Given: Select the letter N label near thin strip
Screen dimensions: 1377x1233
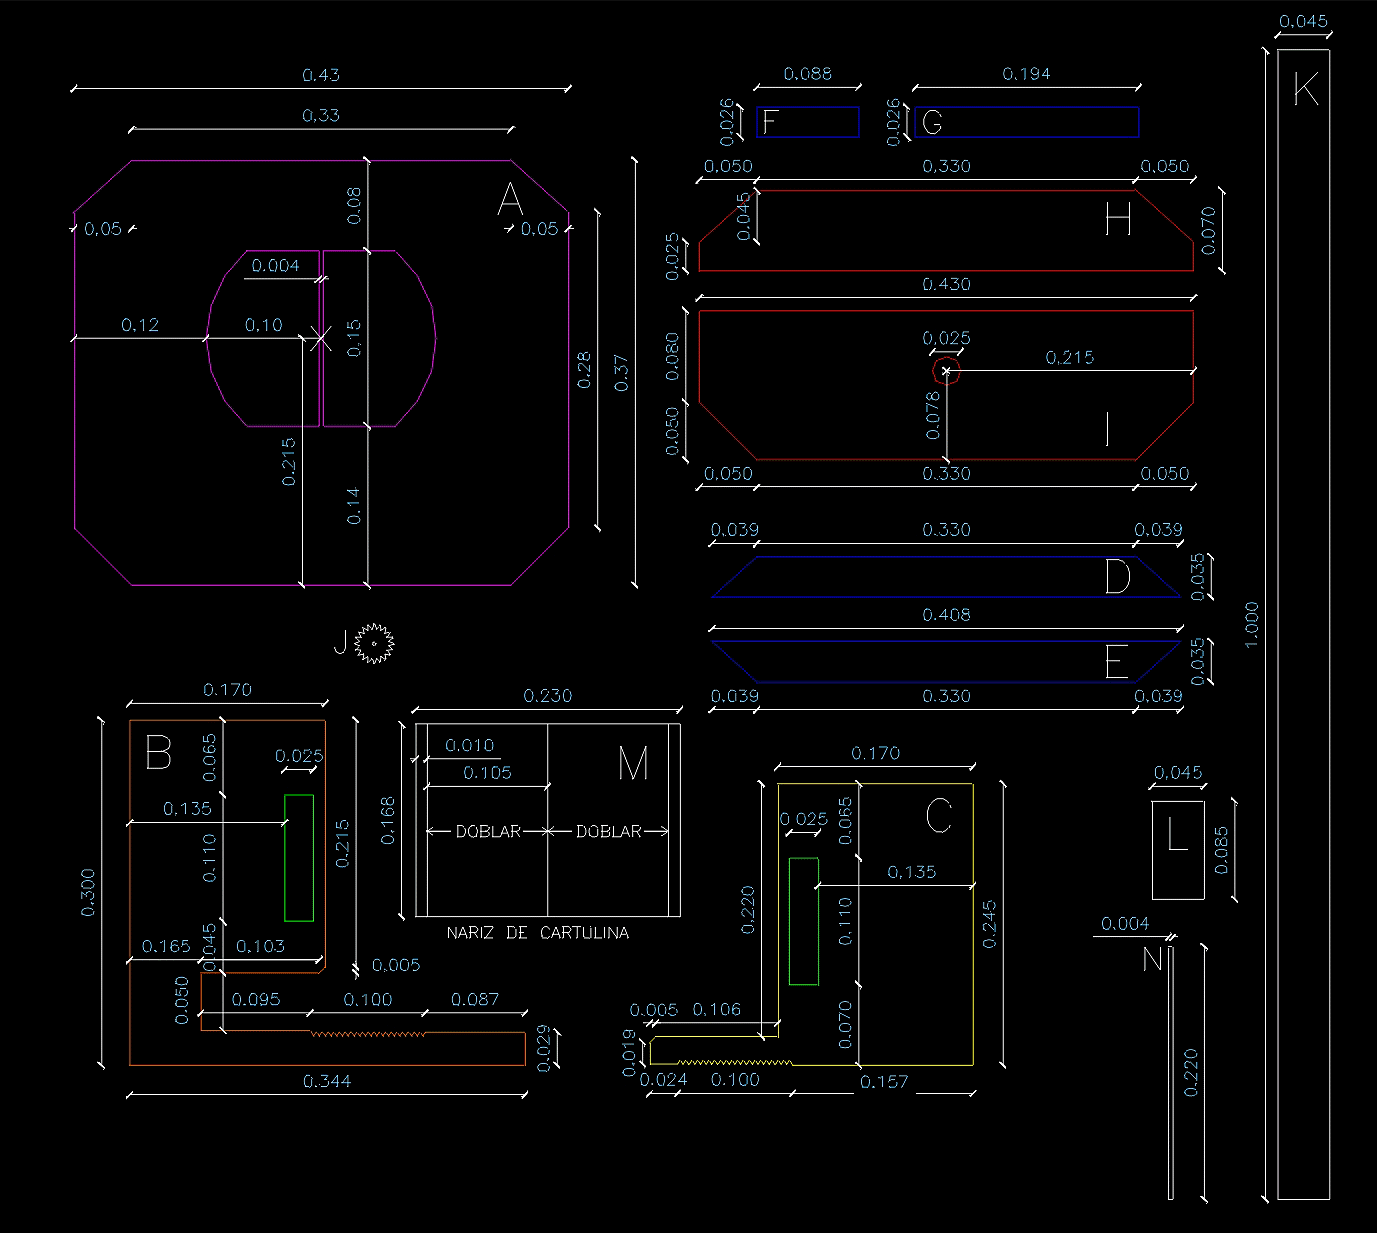Looking at the screenshot, I should (x=1153, y=960).
